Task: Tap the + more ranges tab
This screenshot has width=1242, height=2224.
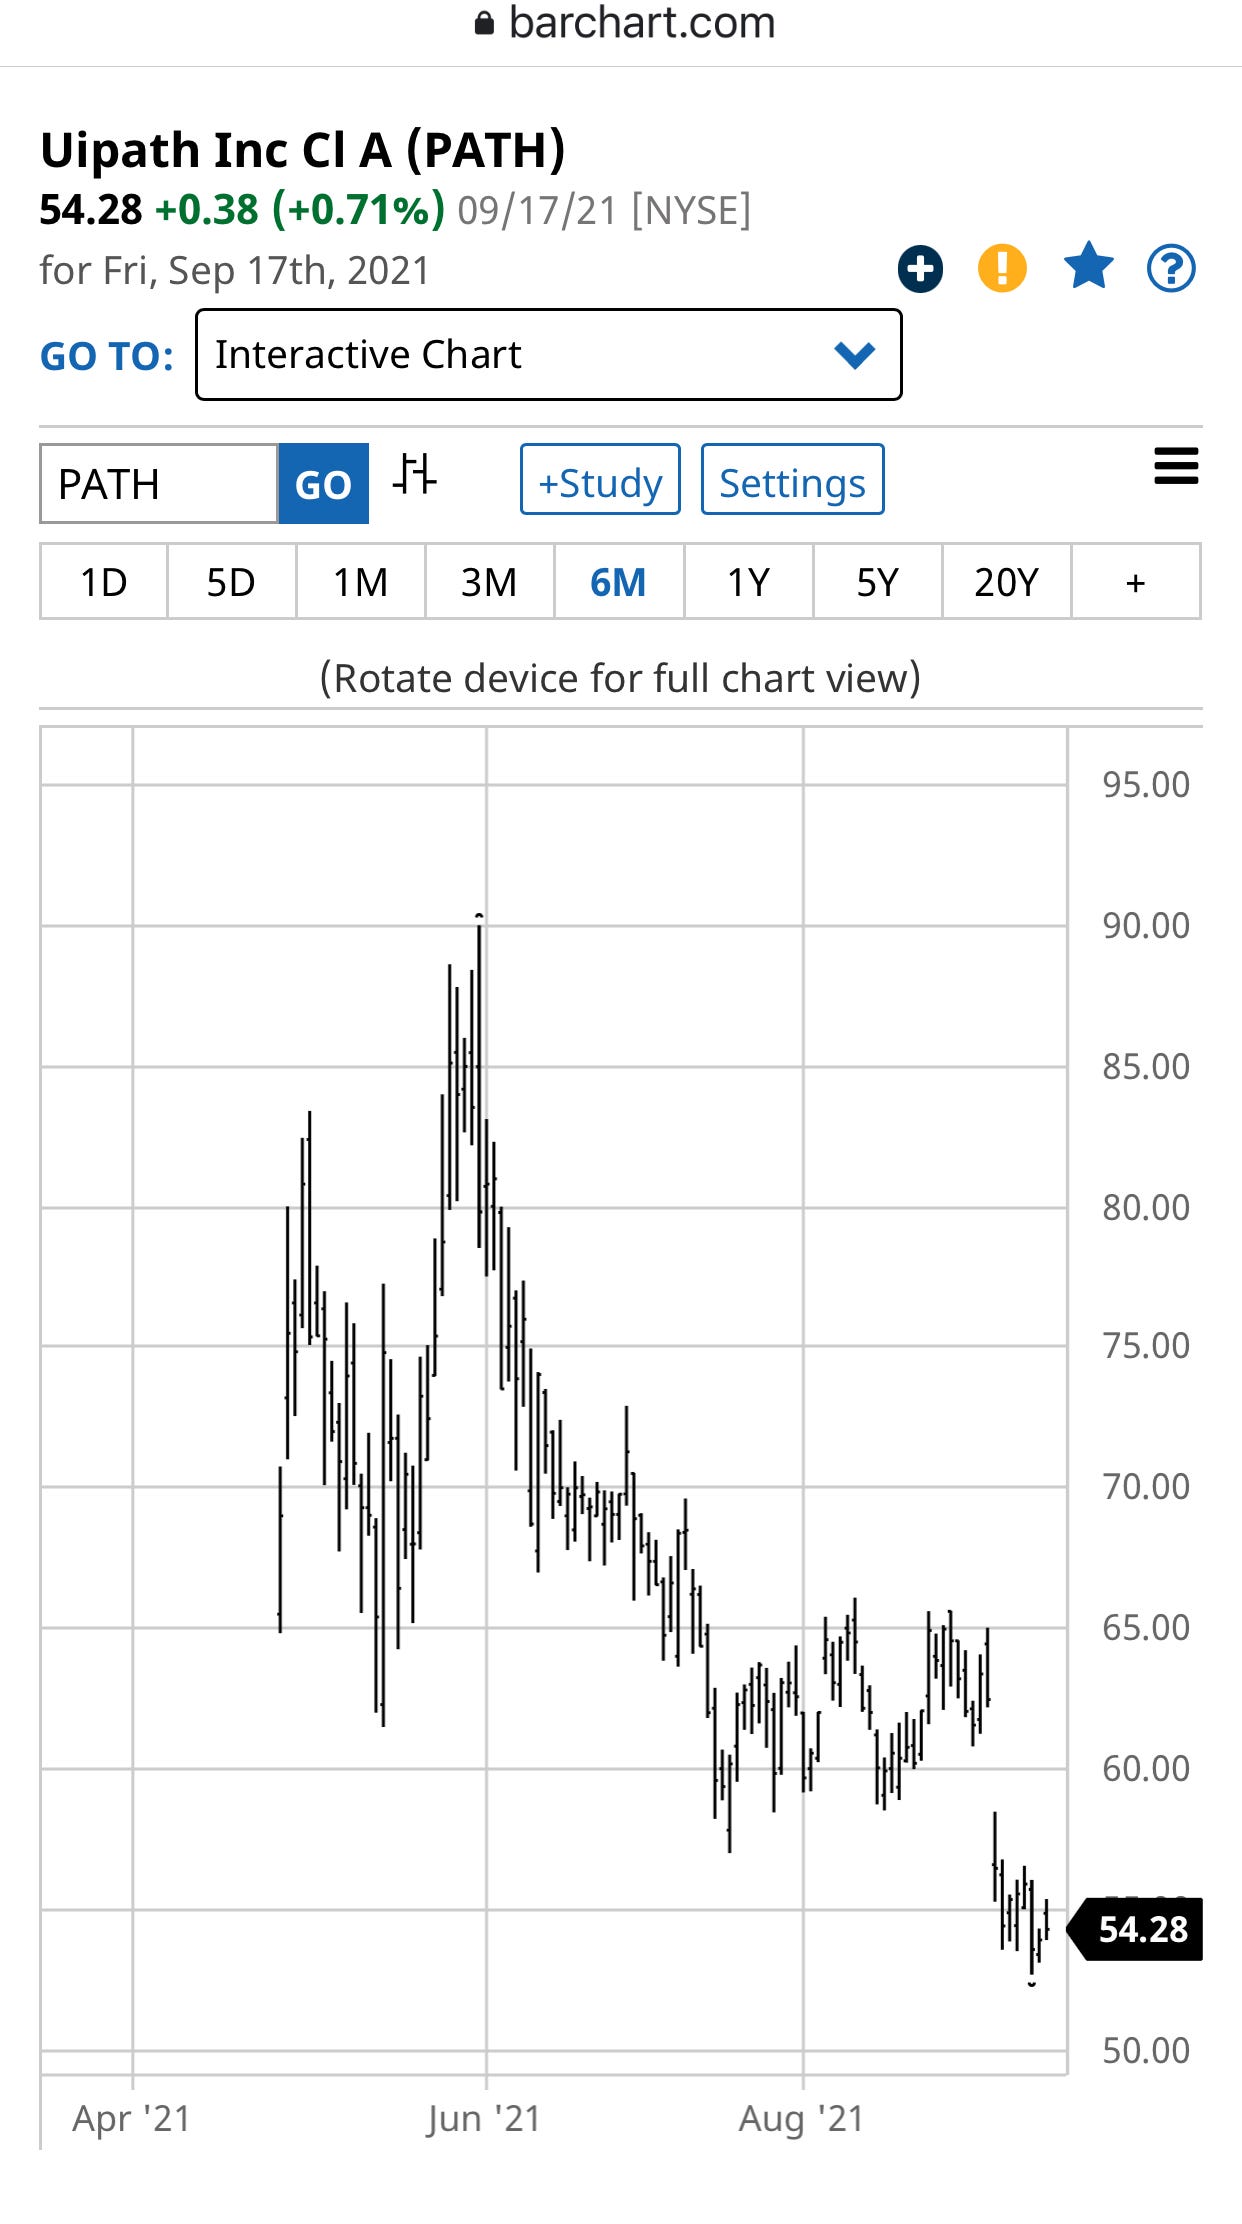Action: click(1136, 582)
